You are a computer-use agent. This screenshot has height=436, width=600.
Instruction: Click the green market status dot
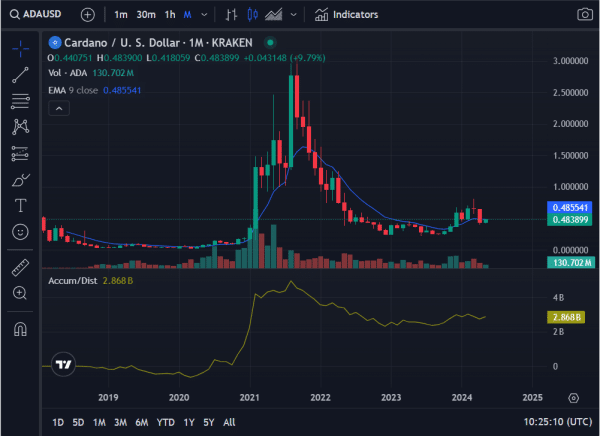[x=270, y=42]
